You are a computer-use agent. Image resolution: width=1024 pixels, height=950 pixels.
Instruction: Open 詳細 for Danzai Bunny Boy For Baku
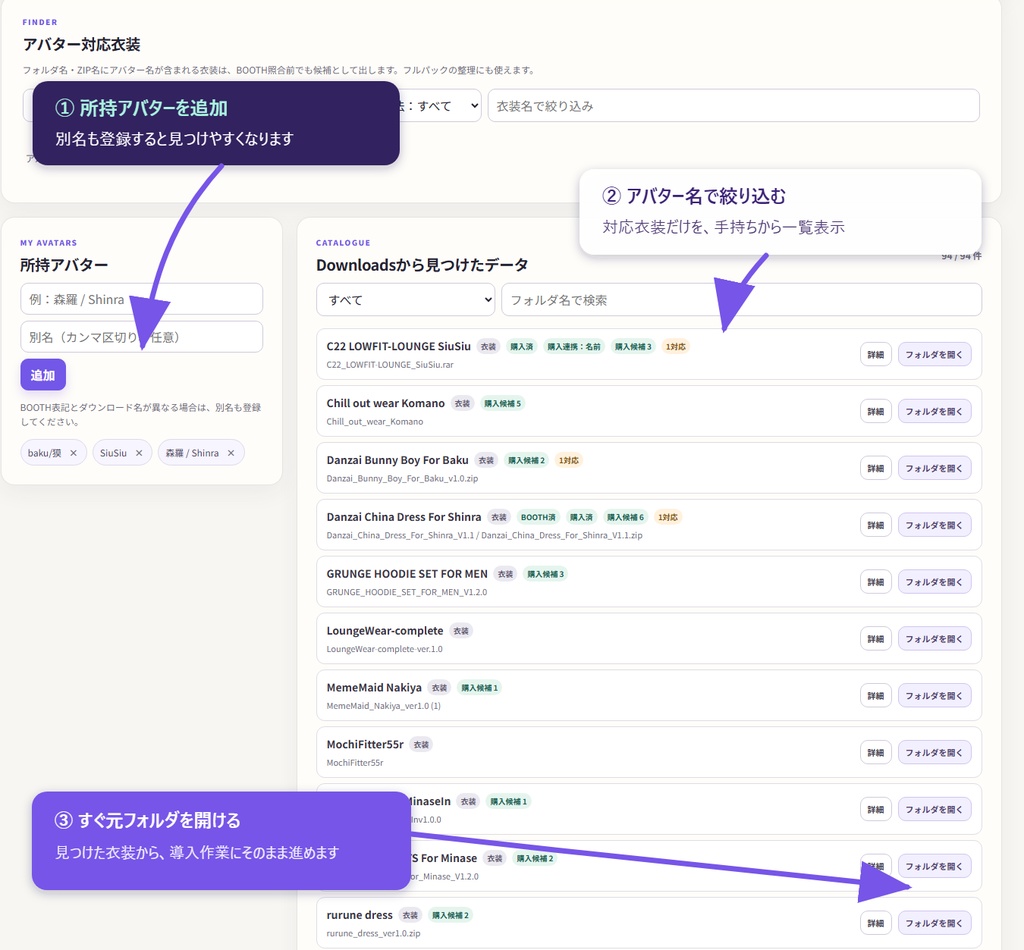tap(876, 468)
